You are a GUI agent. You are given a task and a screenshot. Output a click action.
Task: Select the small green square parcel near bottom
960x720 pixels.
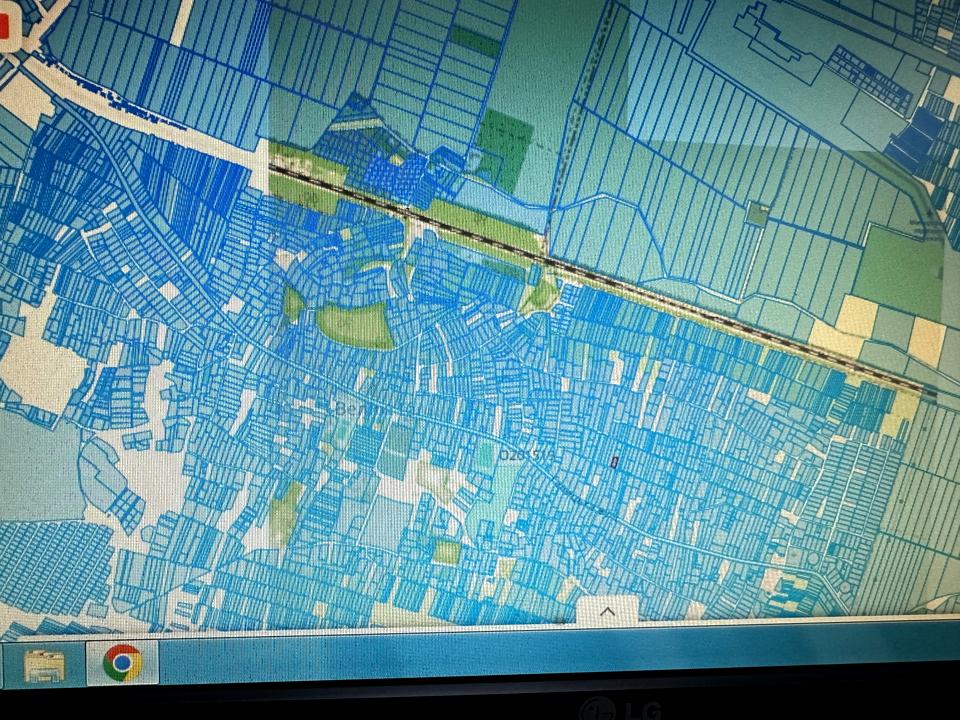point(447,552)
